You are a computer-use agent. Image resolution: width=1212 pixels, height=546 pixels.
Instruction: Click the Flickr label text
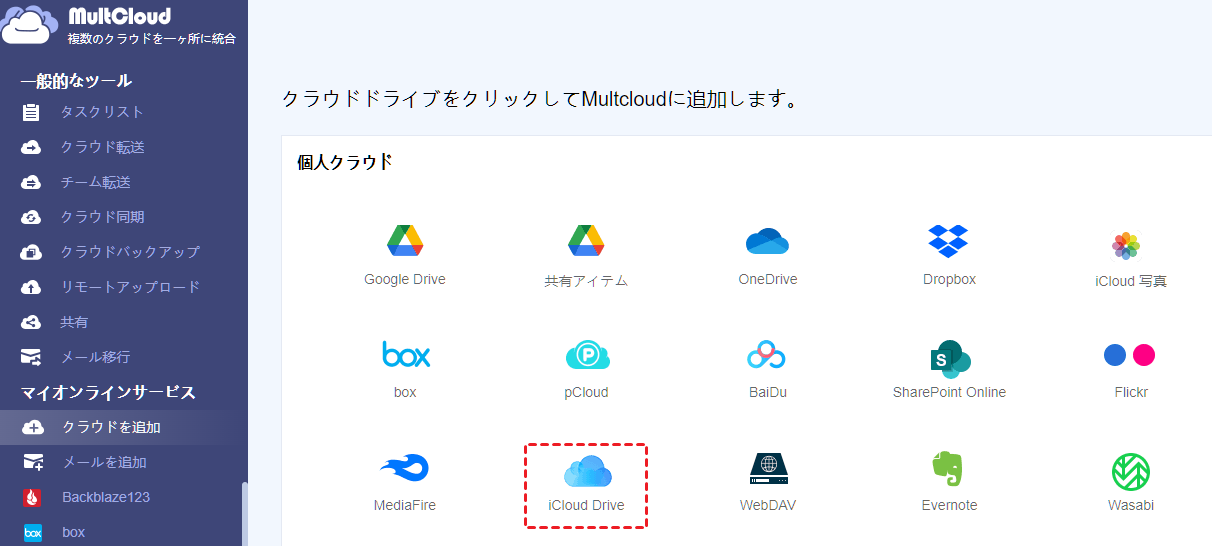pyautogui.click(x=1131, y=392)
